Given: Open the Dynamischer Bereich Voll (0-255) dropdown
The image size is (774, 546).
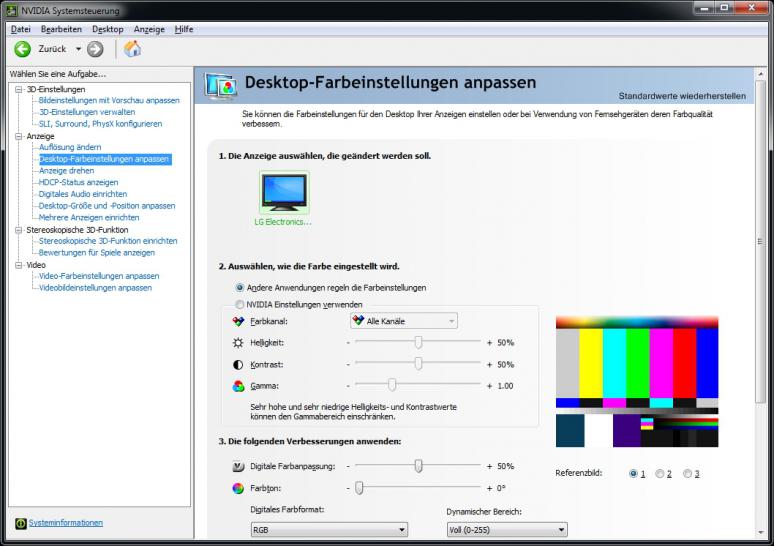Looking at the screenshot, I should pos(507,530).
